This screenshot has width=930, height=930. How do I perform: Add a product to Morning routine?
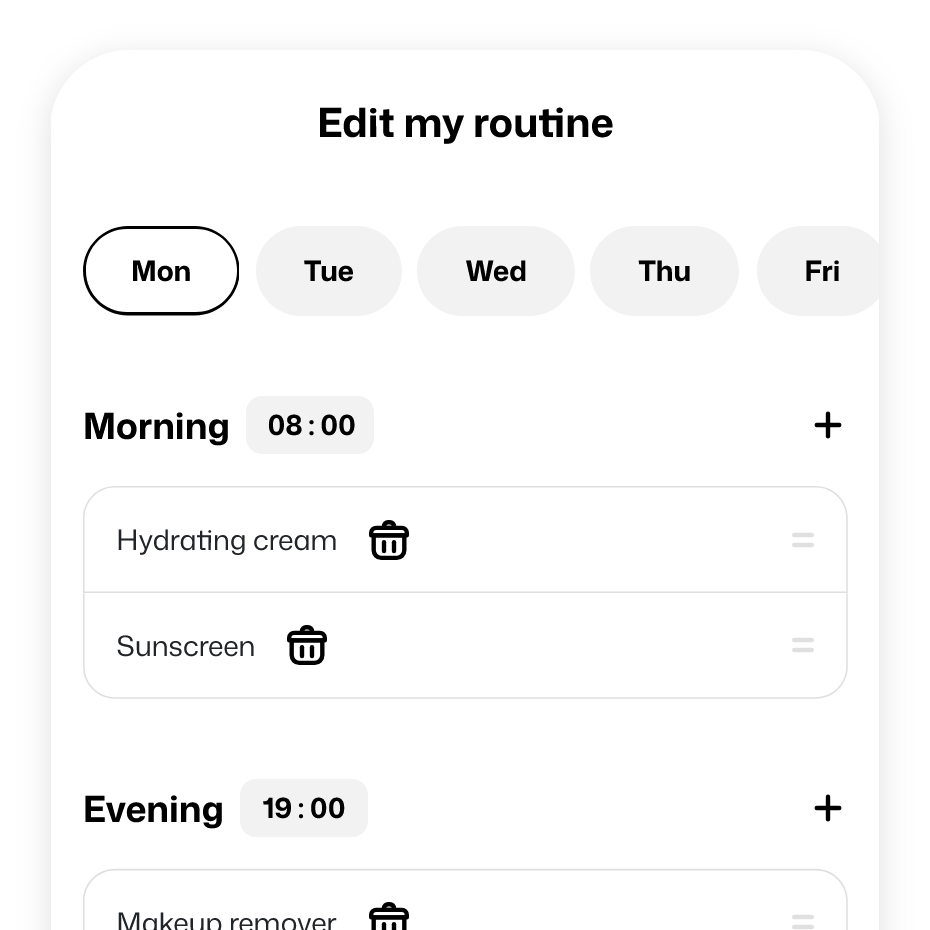(x=828, y=425)
